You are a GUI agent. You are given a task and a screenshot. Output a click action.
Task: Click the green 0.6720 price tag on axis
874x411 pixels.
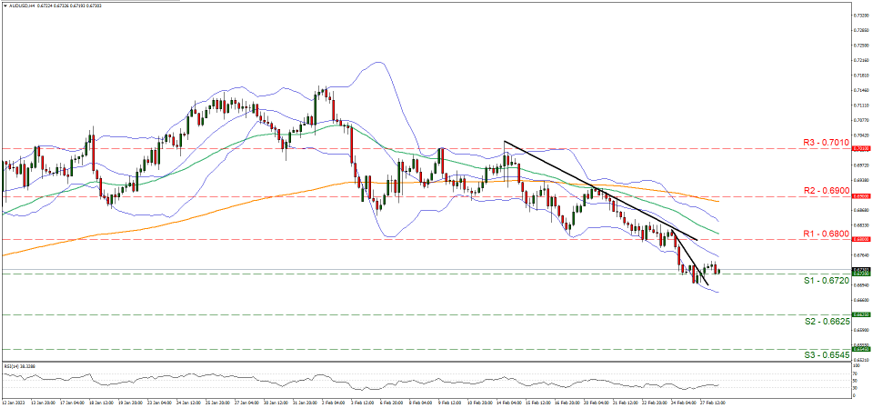click(860, 274)
